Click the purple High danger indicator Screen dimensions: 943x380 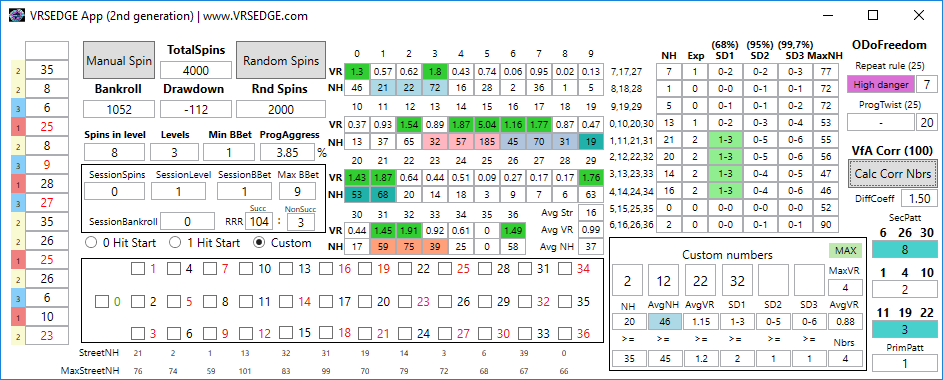coord(880,85)
